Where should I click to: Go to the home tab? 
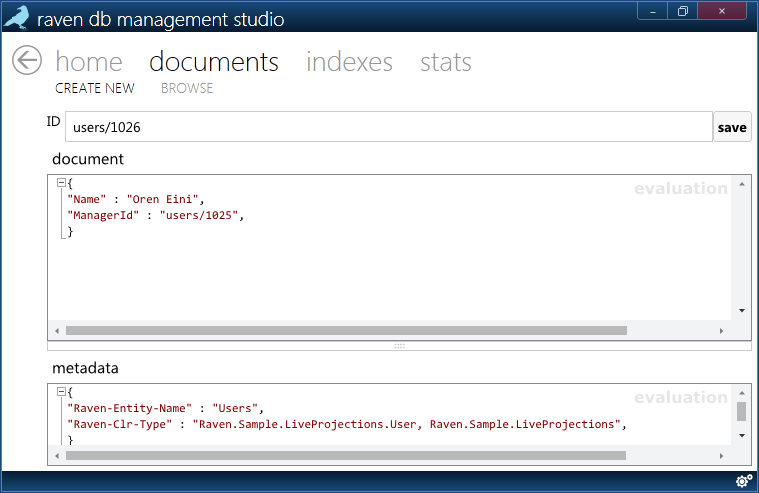point(89,62)
